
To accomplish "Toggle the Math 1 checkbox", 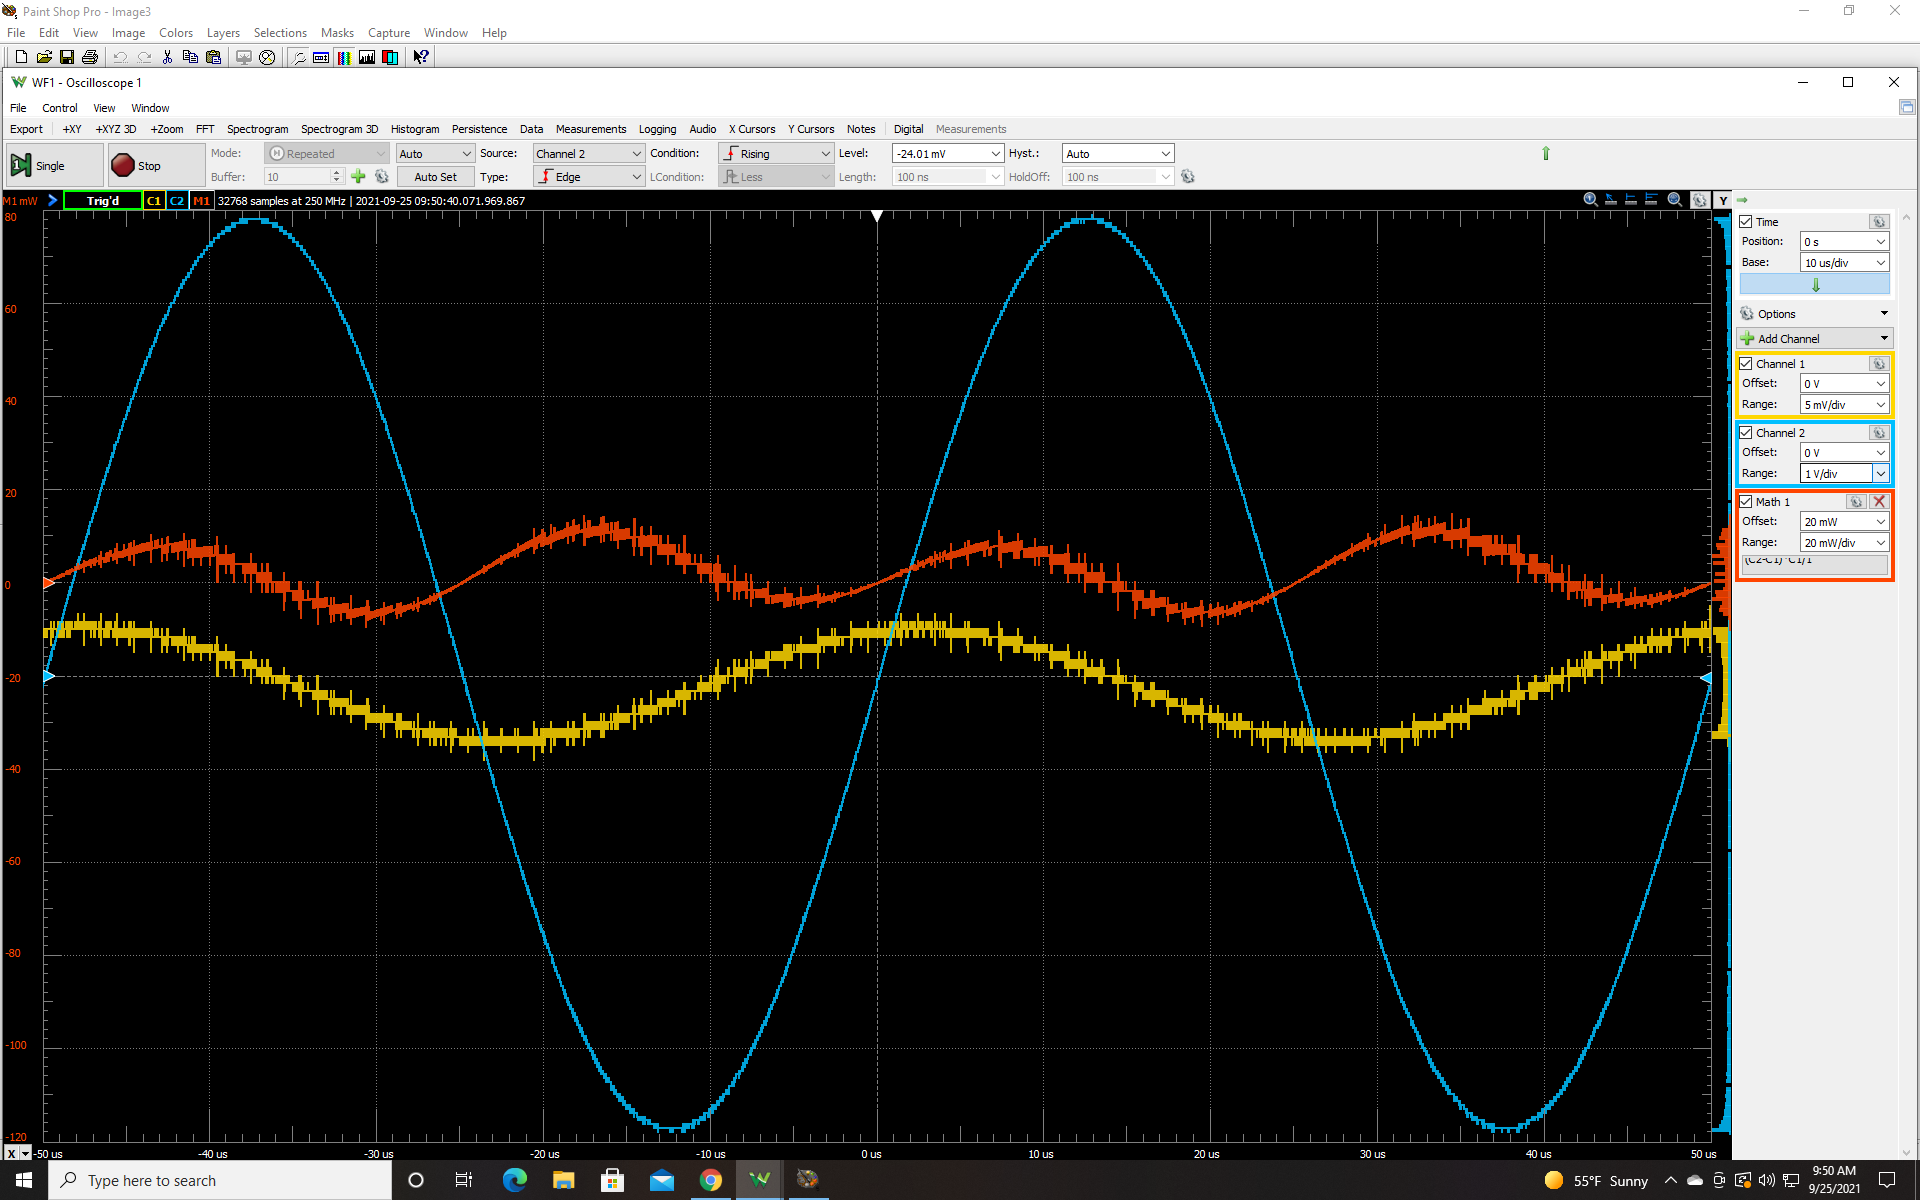I will 1746,502.
